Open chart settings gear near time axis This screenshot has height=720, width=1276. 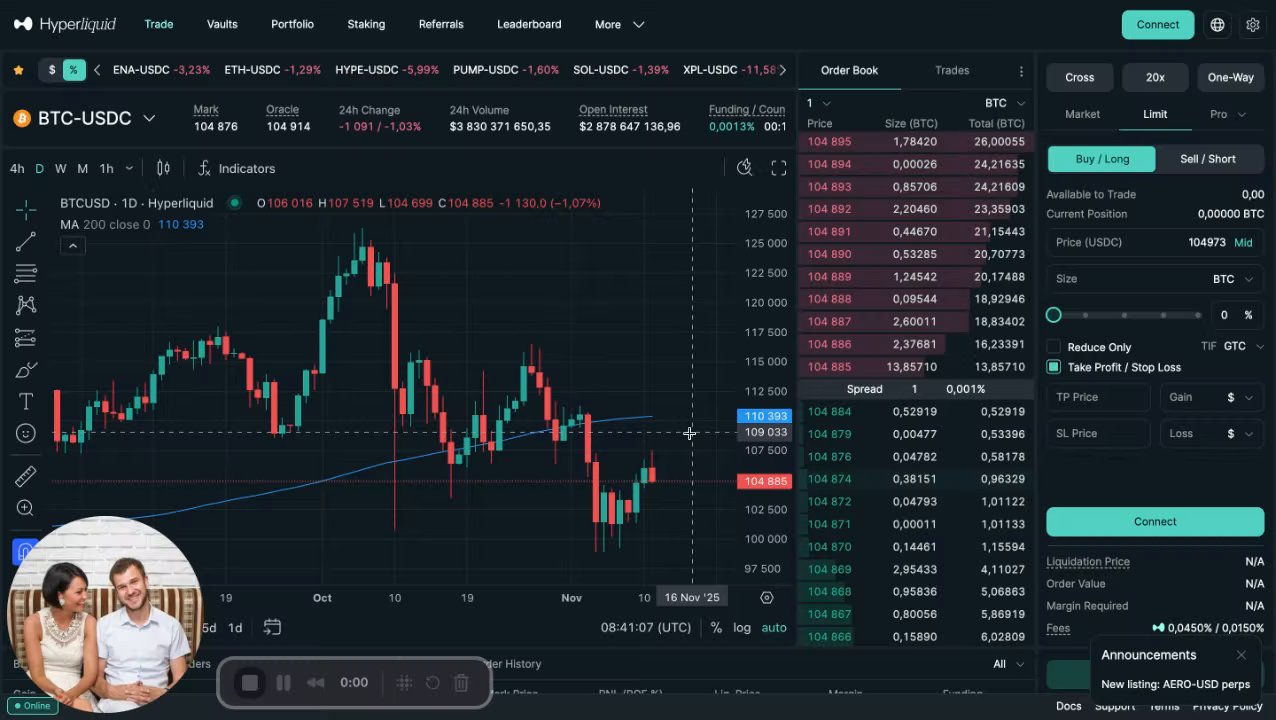(x=767, y=597)
